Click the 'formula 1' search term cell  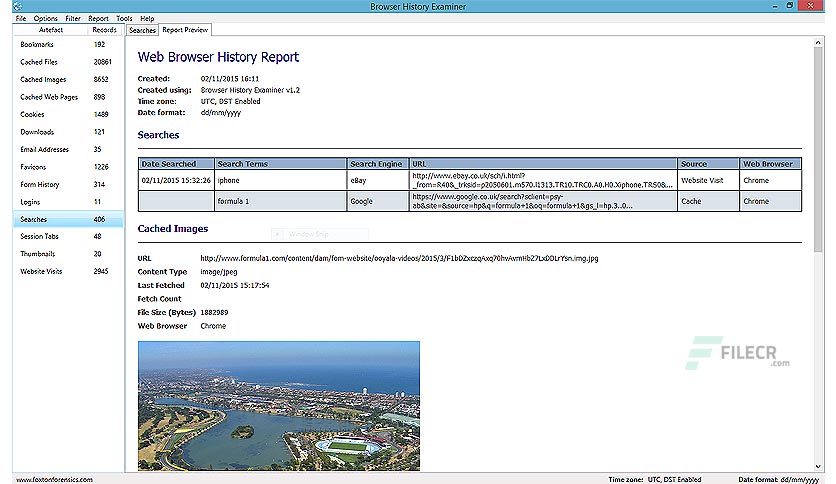coord(280,201)
